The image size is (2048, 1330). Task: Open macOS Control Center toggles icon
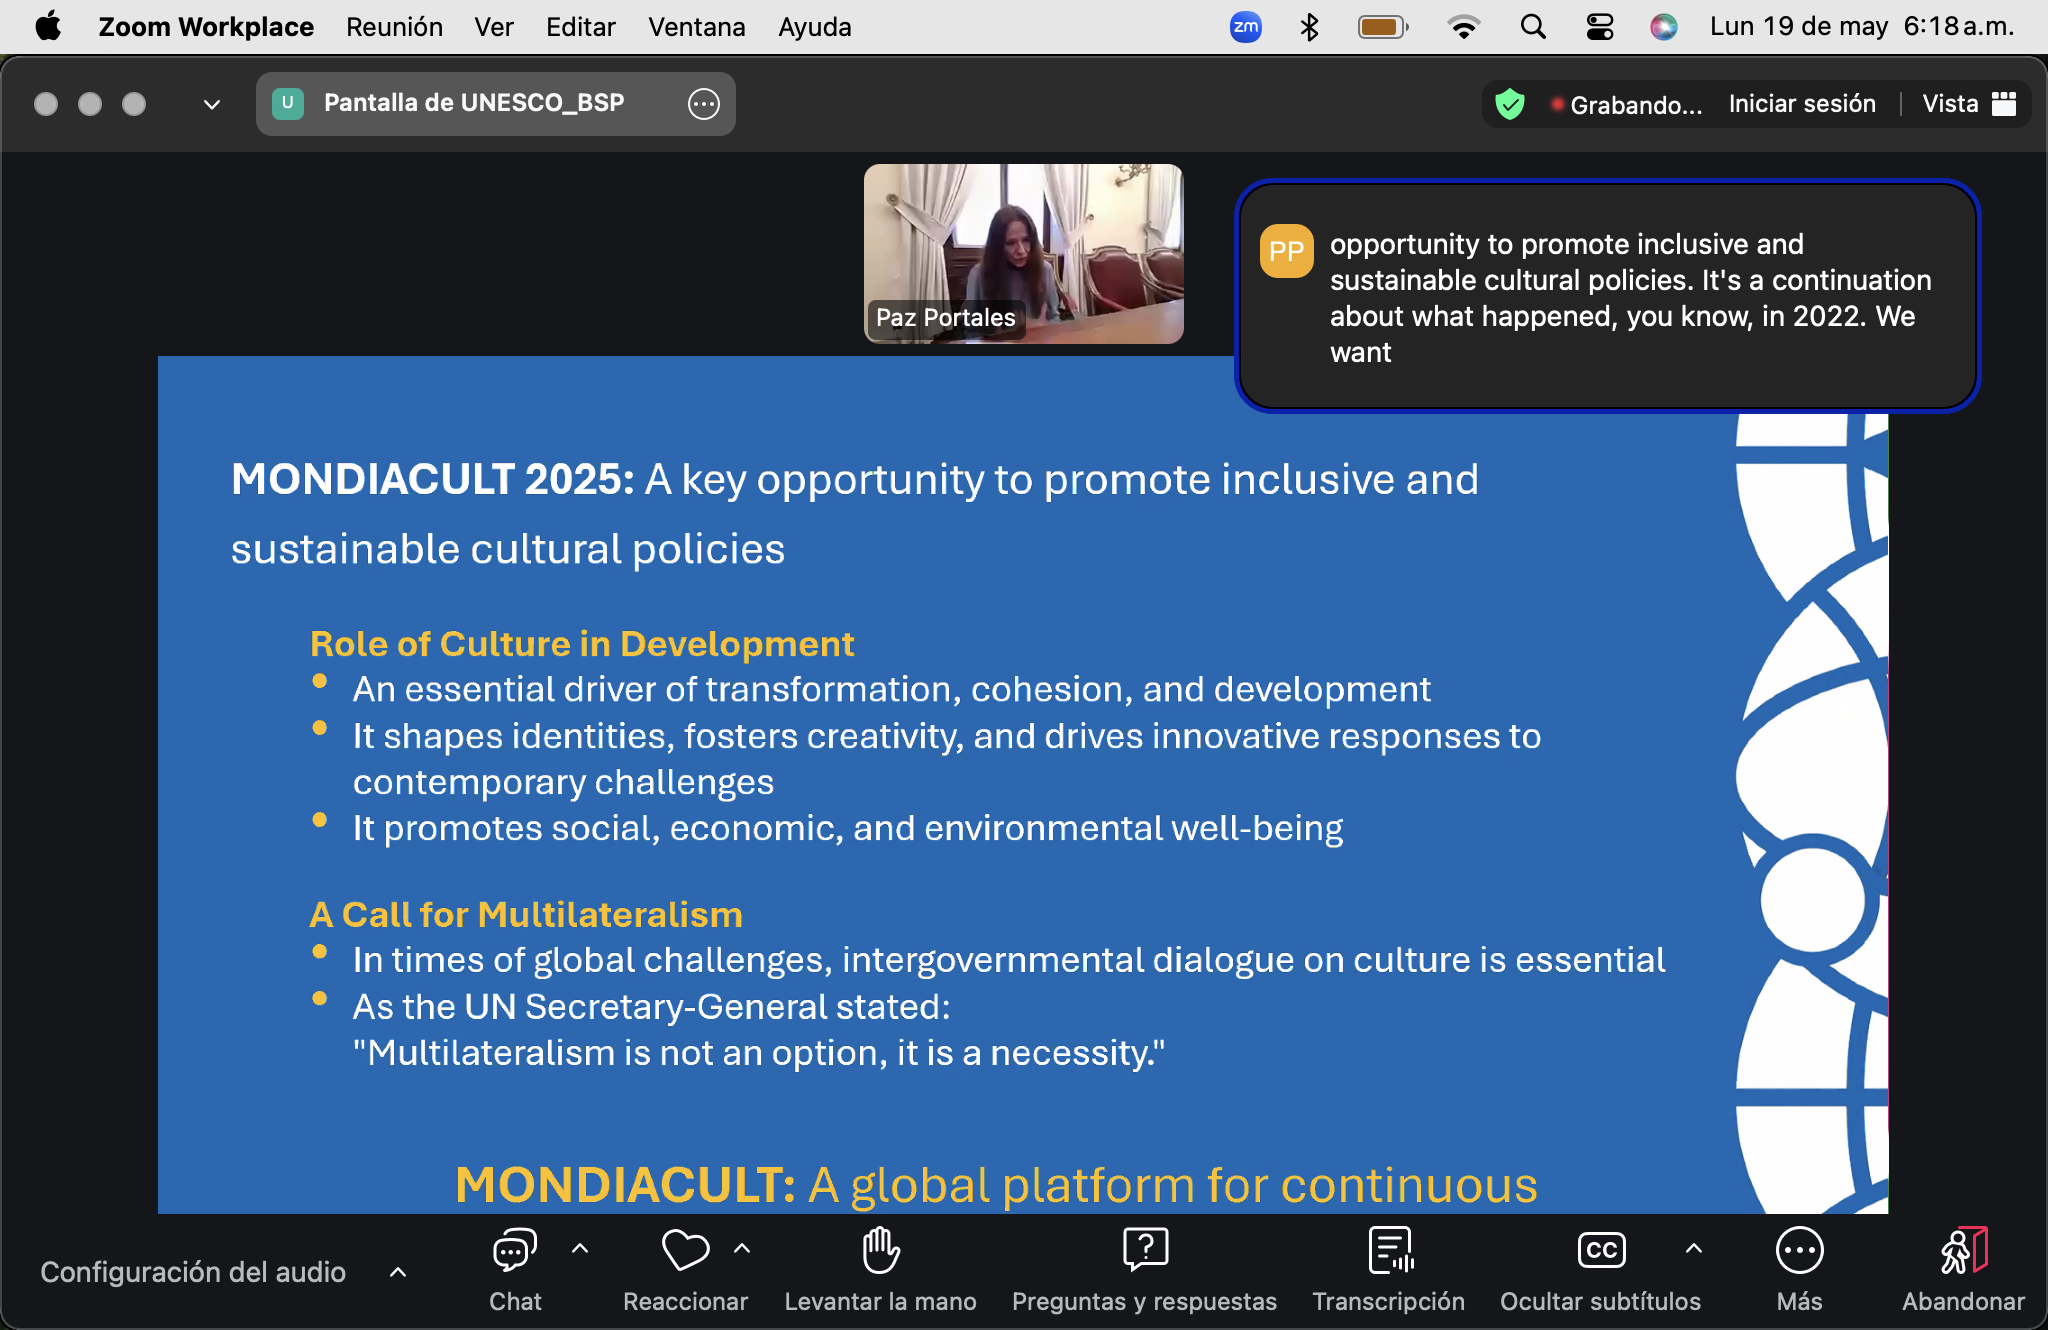tap(1600, 27)
